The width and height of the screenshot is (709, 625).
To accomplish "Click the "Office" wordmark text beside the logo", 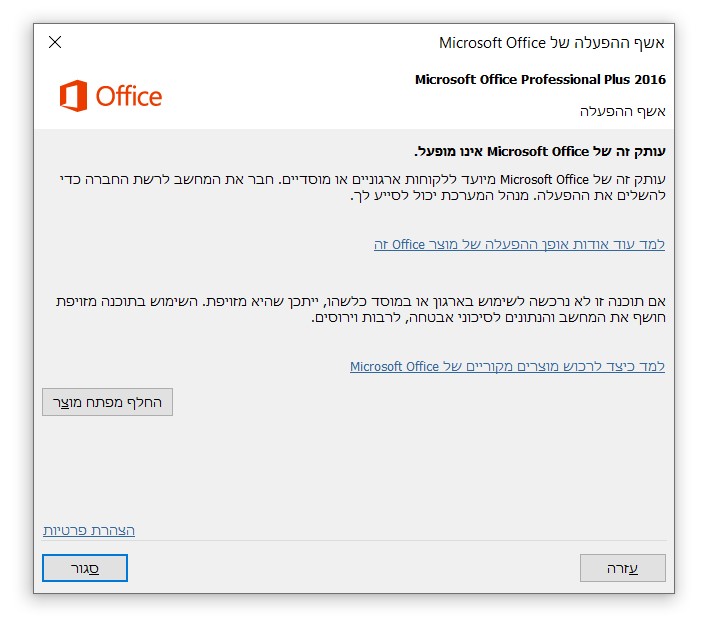I will 129,96.
